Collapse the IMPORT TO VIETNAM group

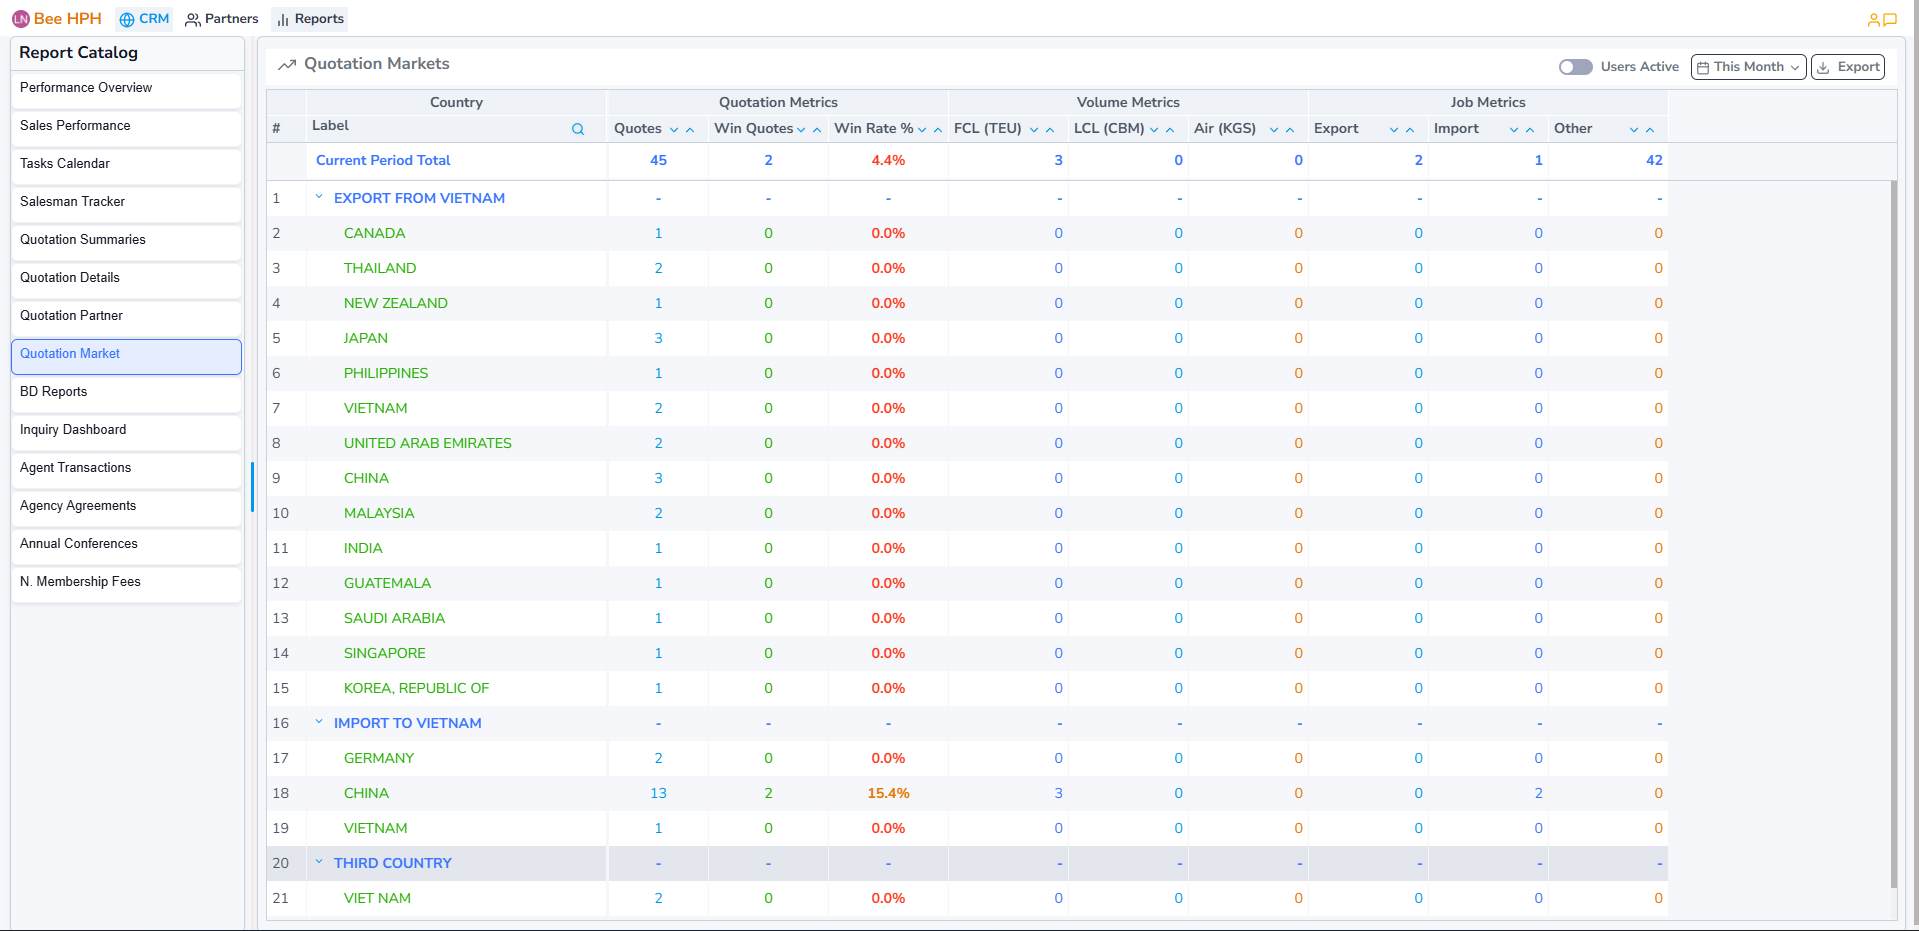pyautogui.click(x=319, y=722)
